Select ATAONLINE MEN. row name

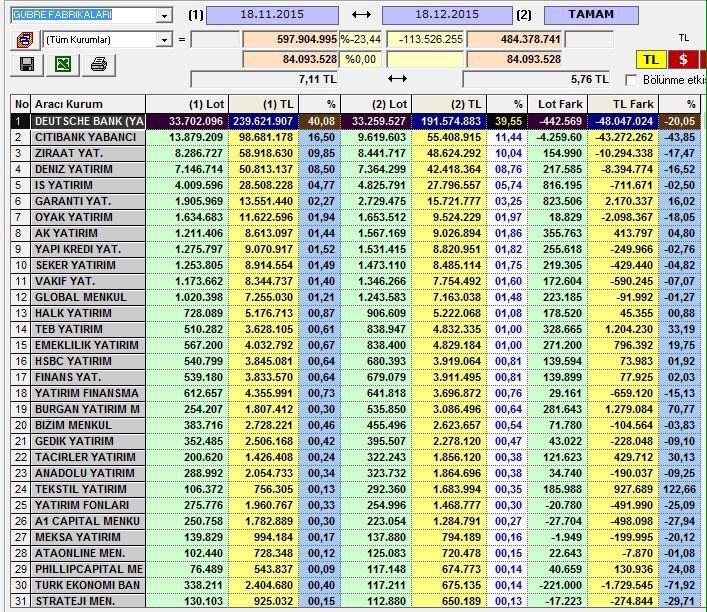click(x=88, y=553)
